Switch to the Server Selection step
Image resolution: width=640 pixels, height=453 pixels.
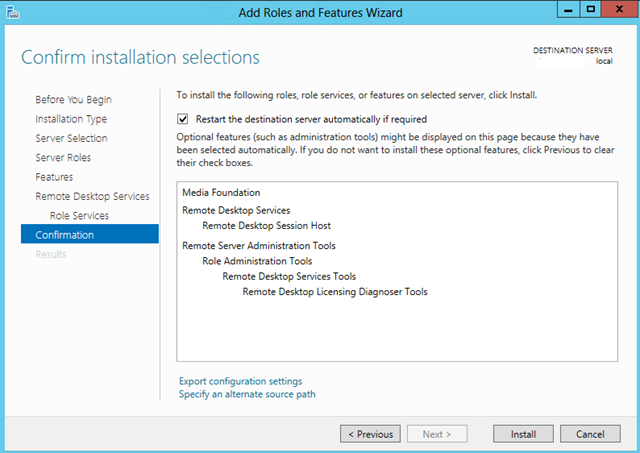[x=71, y=138]
